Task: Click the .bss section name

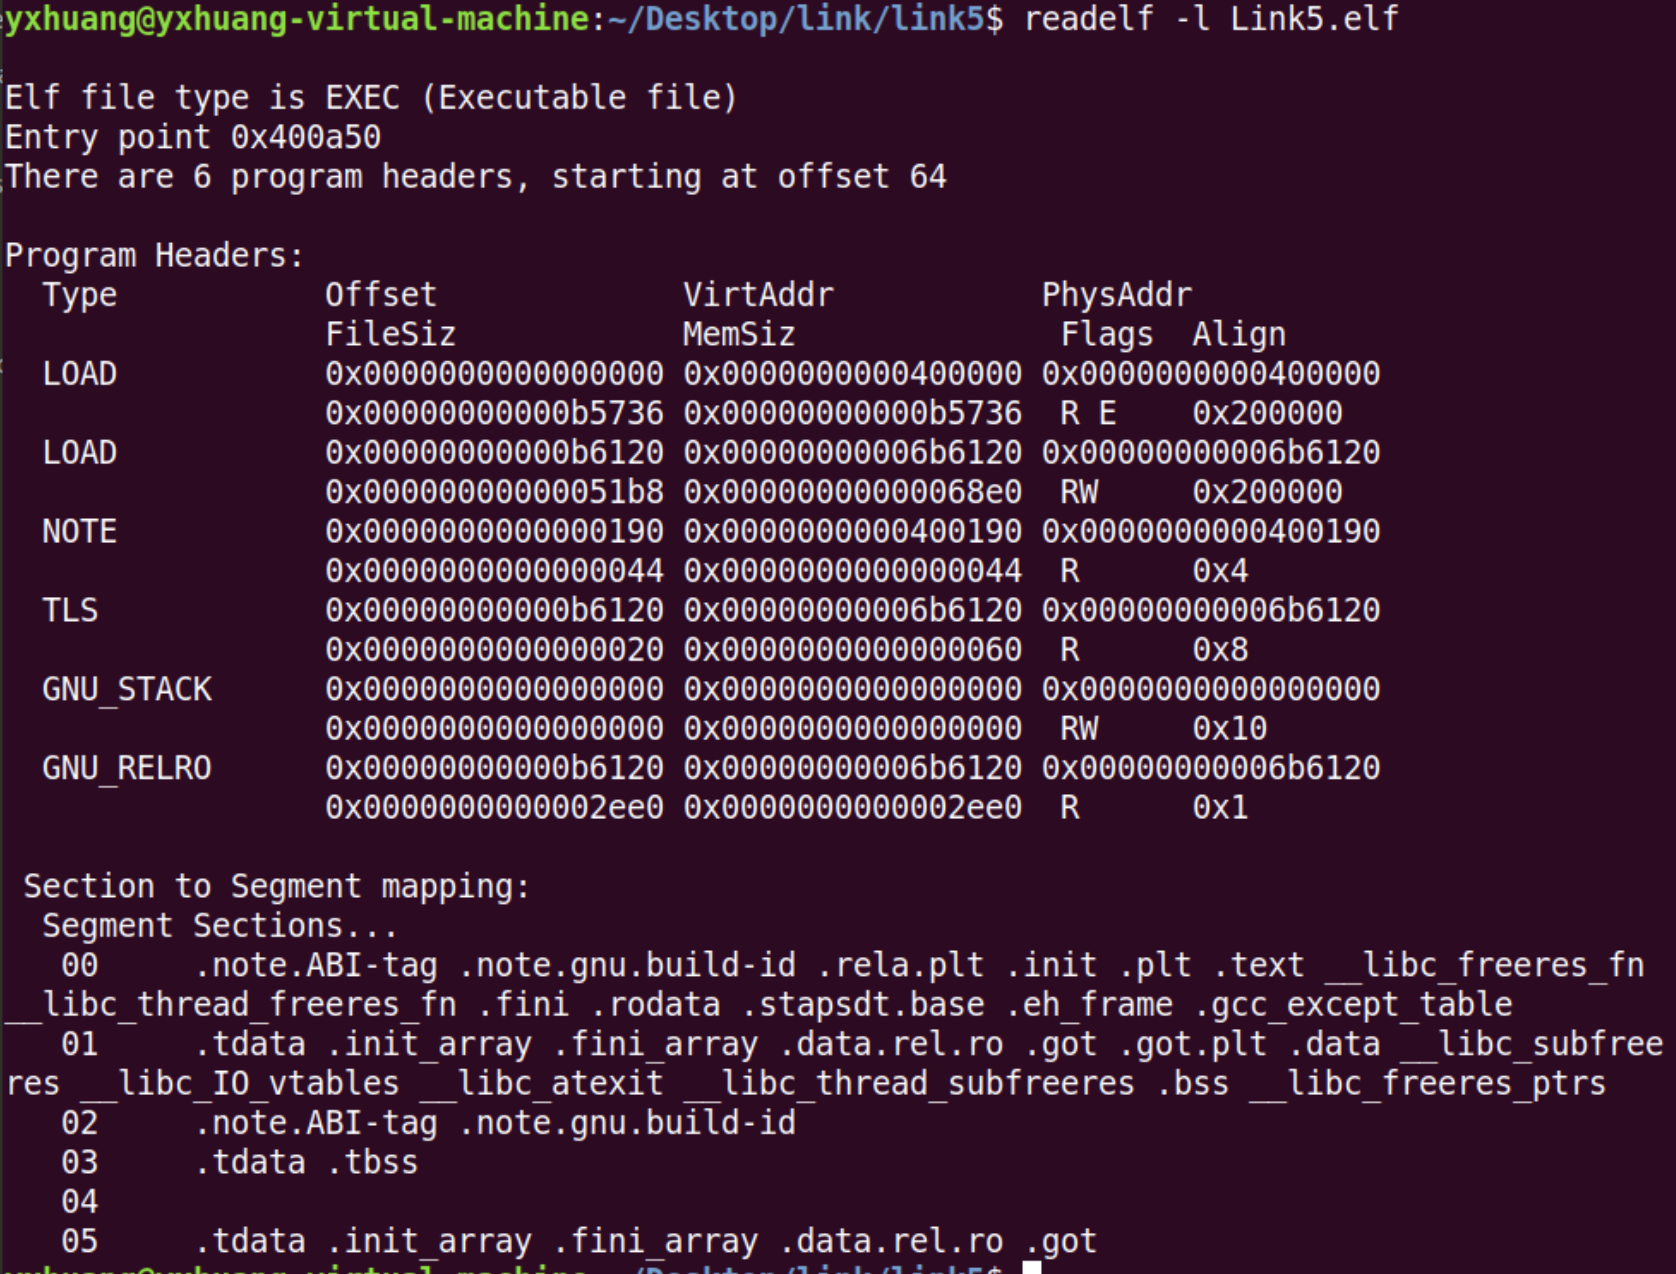Action: pos(1192,1083)
